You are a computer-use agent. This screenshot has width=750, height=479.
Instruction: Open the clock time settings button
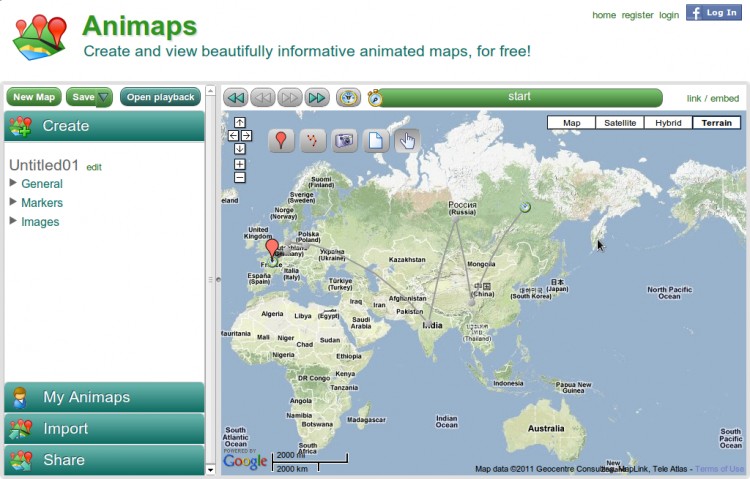point(348,98)
